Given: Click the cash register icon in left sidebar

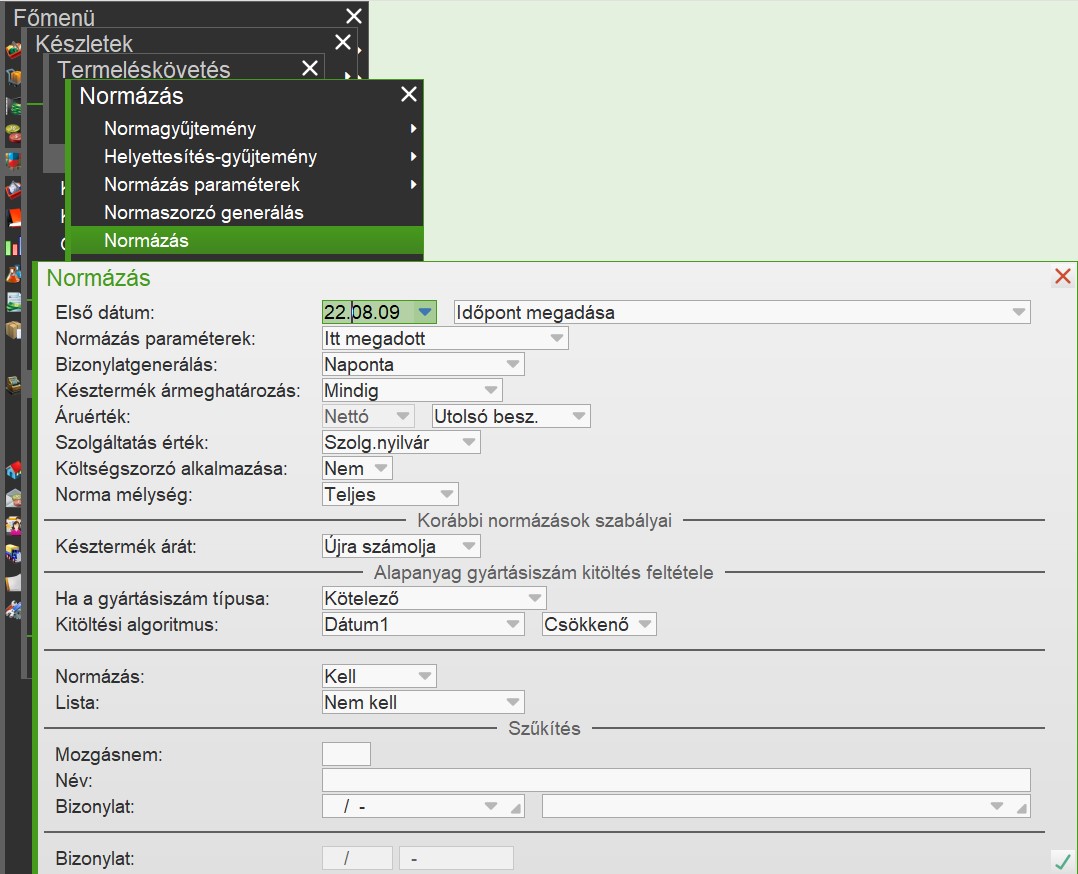Looking at the screenshot, I should (13, 385).
